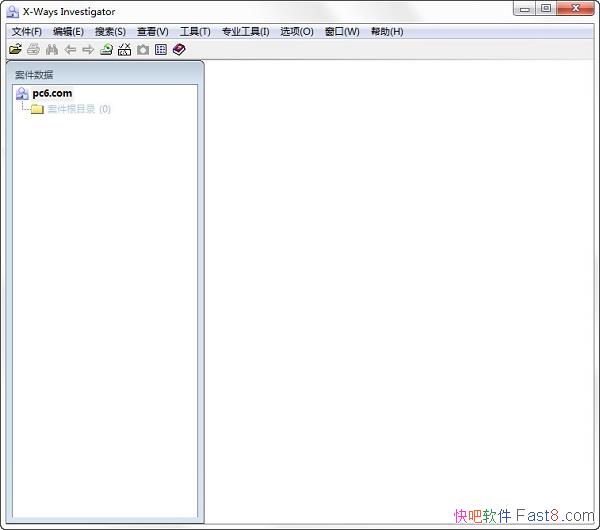
Task: Open the 文件(F) menu
Action: (27, 31)
